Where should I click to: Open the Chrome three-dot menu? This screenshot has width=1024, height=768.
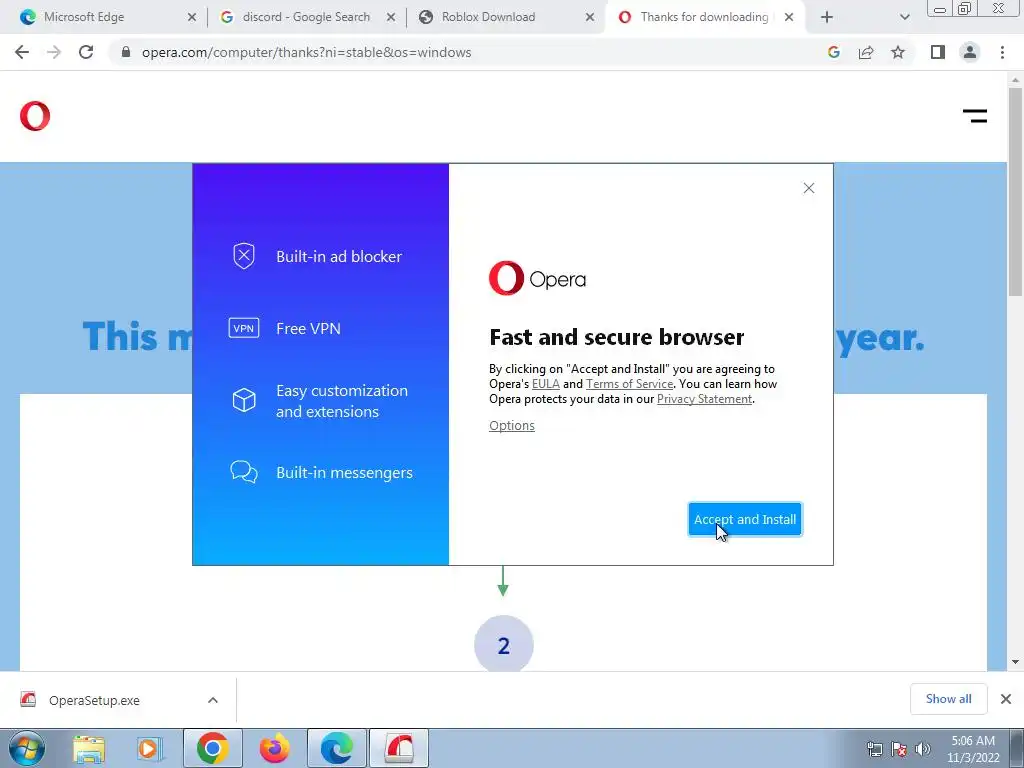[1002, 52]
